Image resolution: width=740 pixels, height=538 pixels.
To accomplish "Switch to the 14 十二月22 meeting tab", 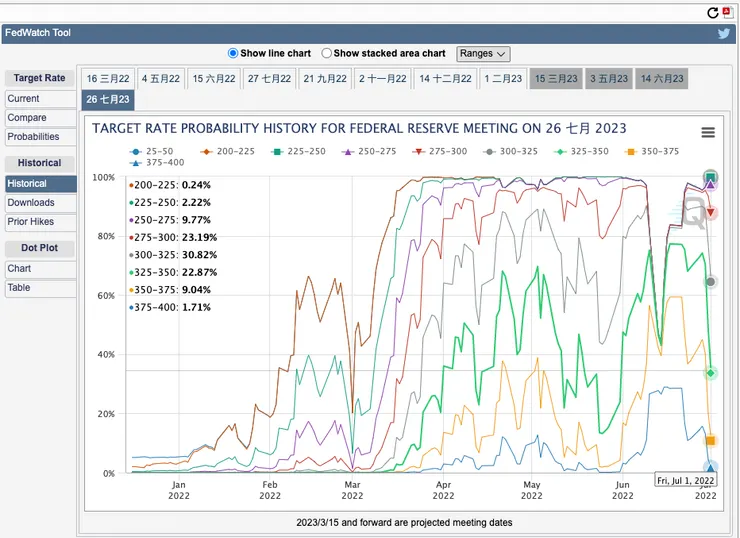I will pyautogui.click(x=446, y=79).
